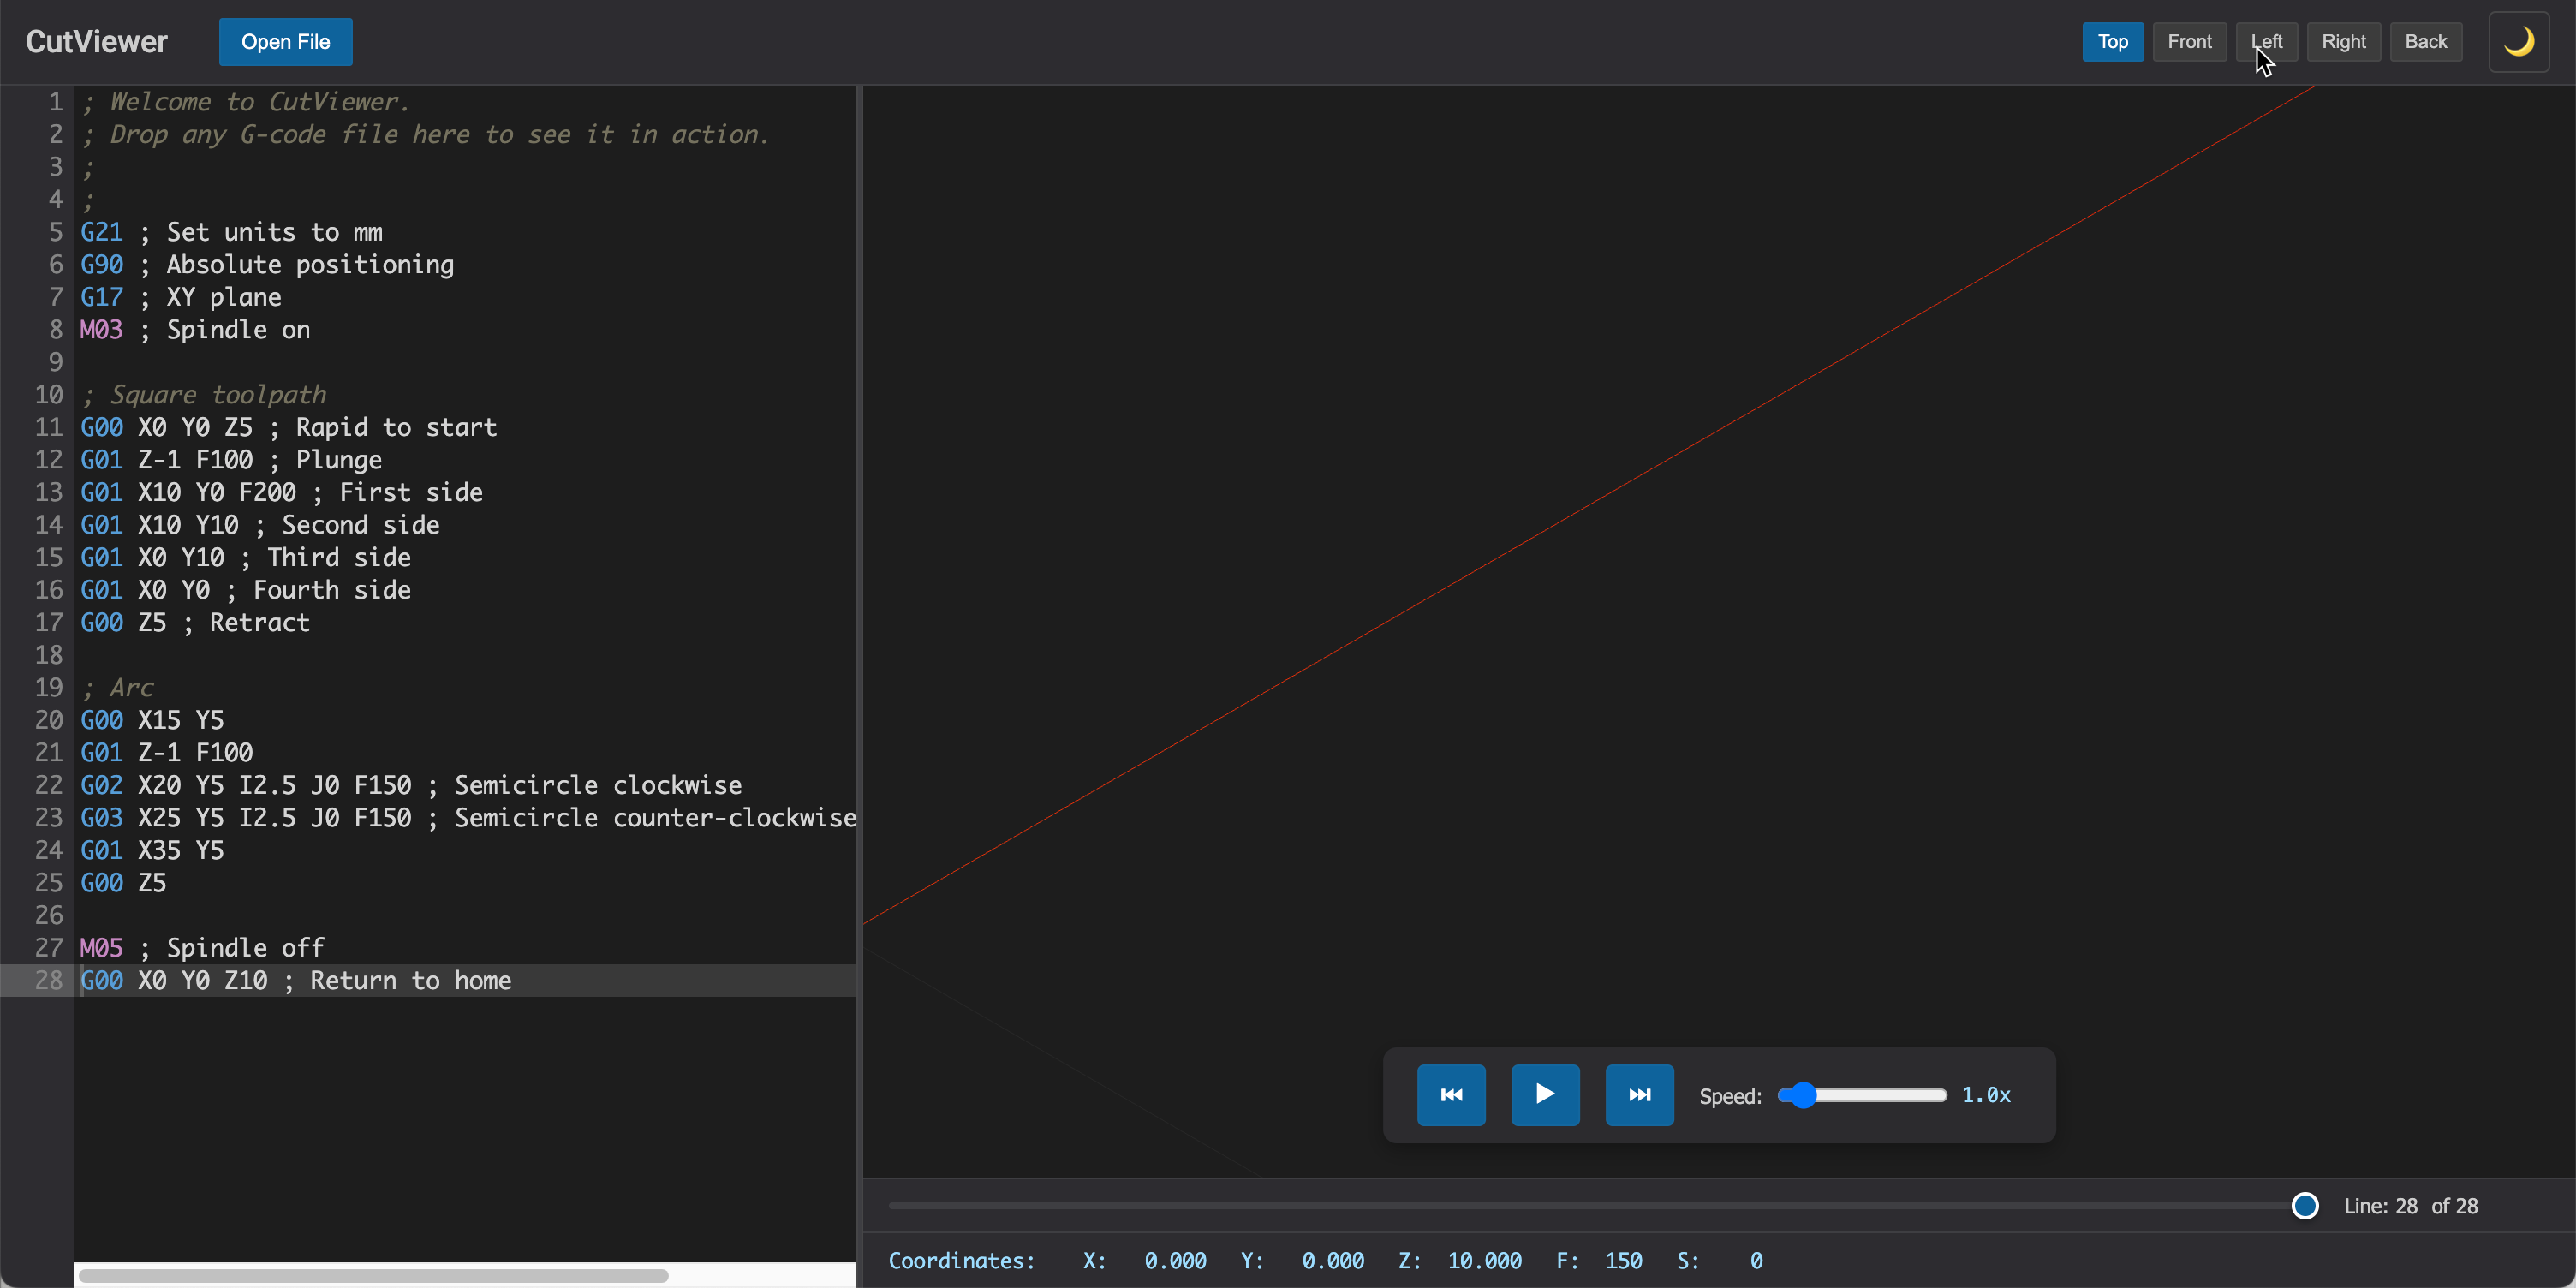
Task: Adjust the Speed slider
Action: pyautogui.click(x=1802, y=1095)
